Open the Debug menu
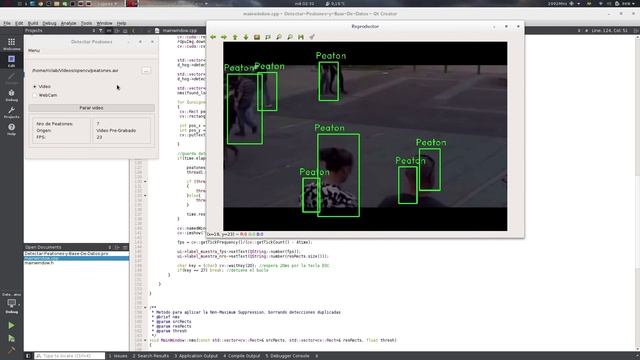640x360 pixels. pyautogui.click(x=49, y=23)
